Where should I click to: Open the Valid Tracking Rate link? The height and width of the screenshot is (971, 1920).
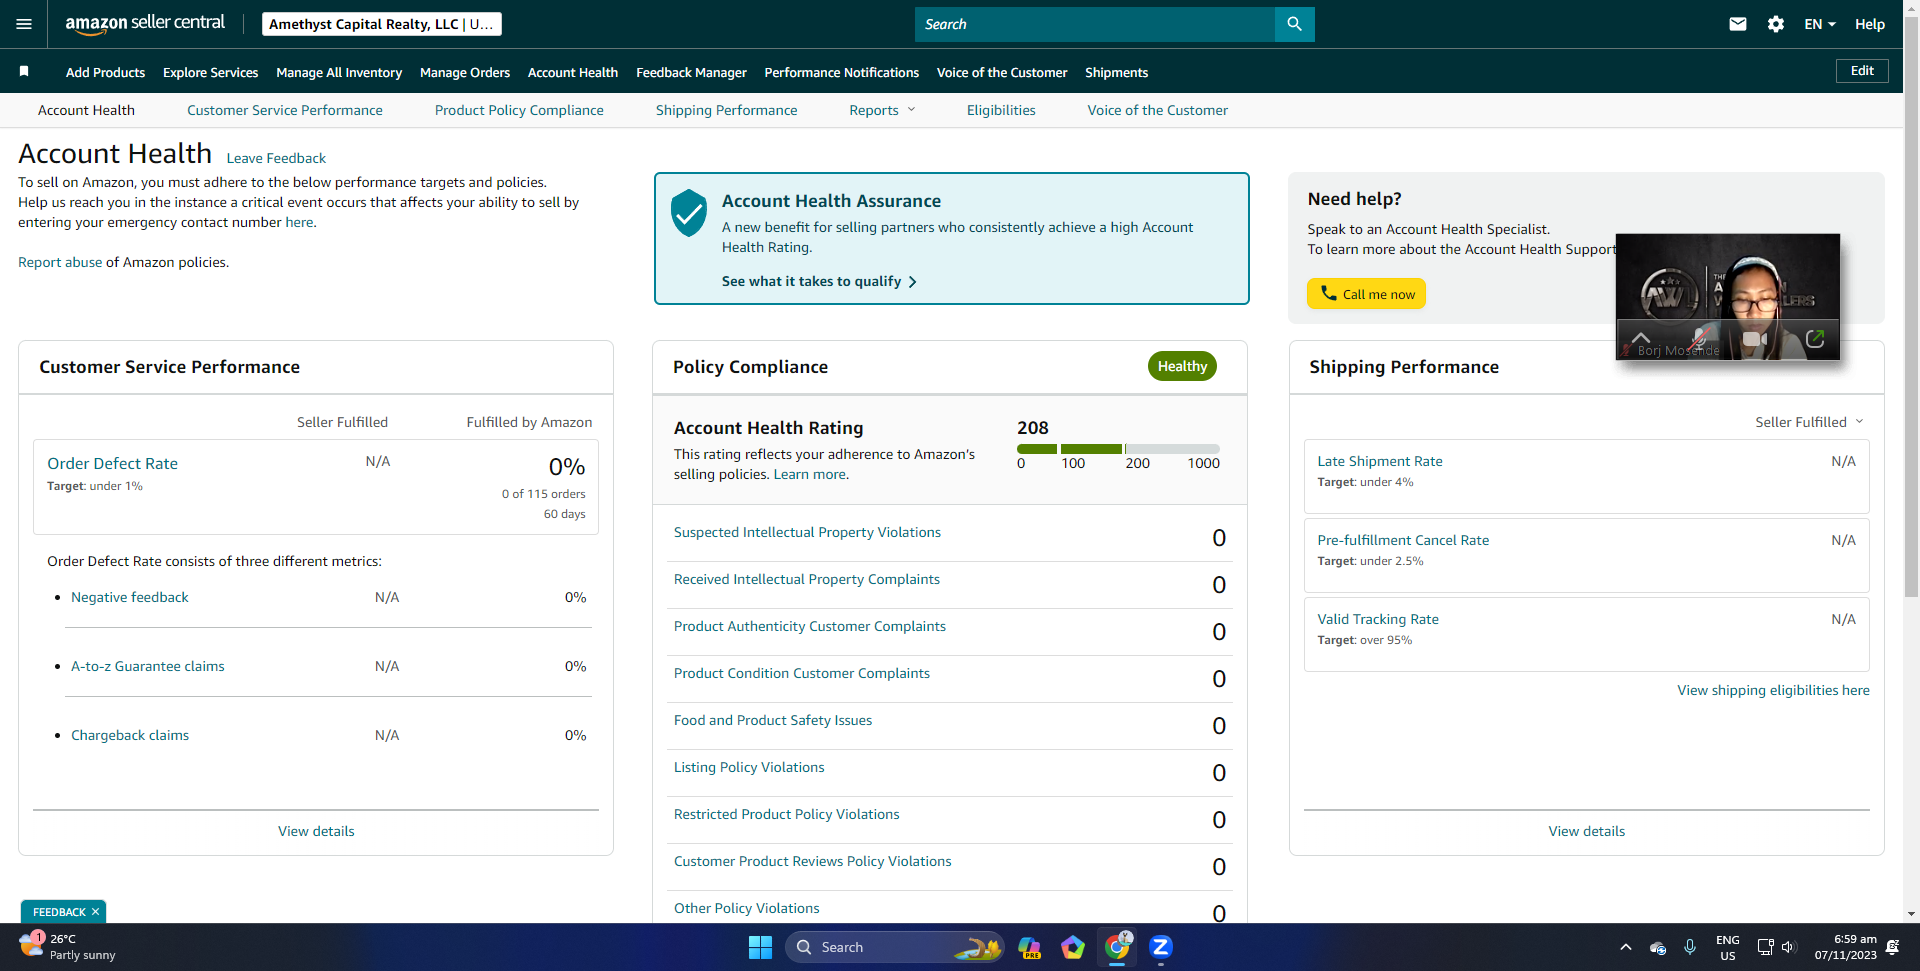point(1378,619)
